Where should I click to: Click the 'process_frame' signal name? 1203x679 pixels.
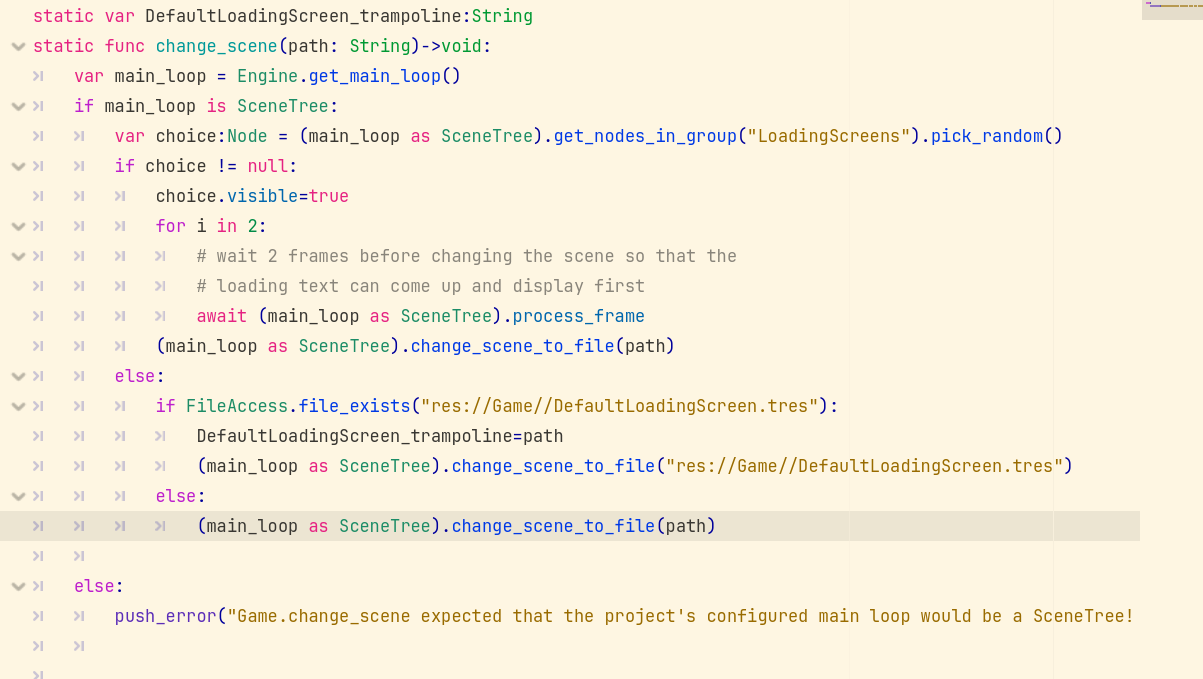click(578, 316)
